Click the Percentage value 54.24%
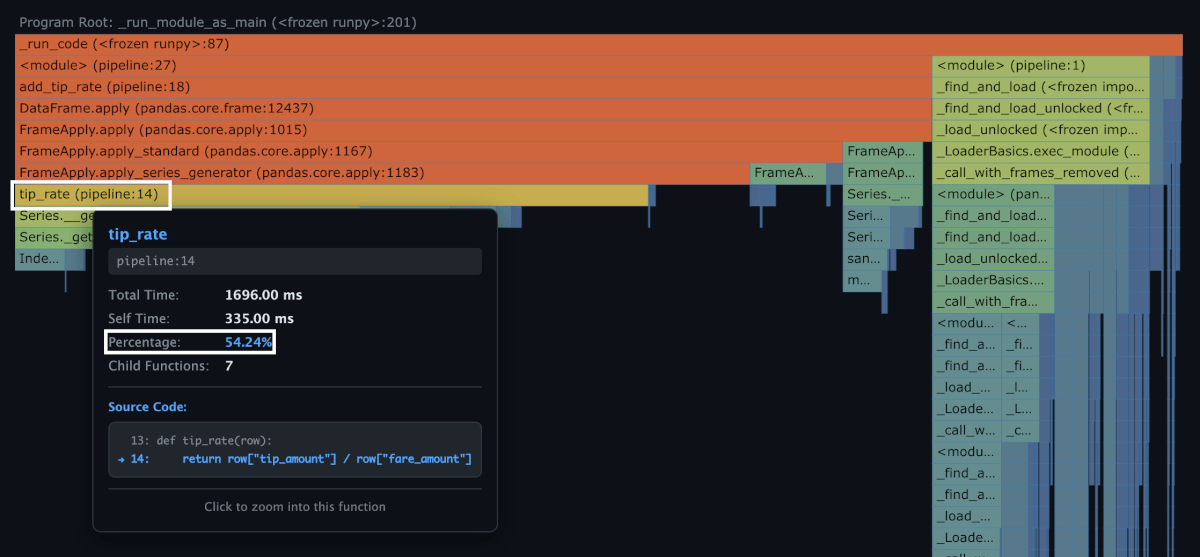 (x=248, y=342)
